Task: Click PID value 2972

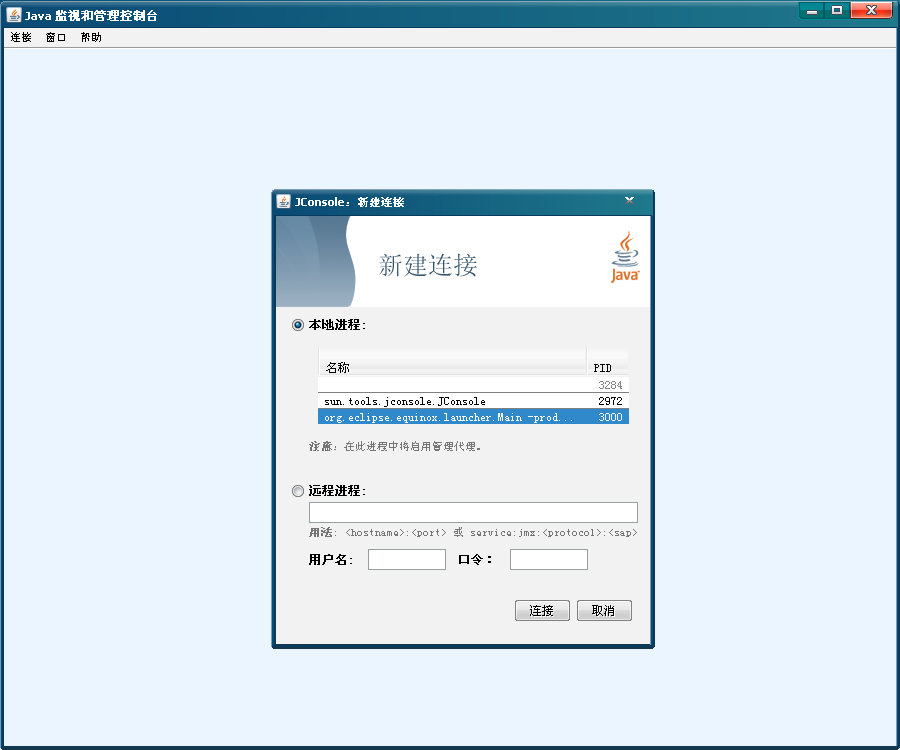Action: (610, 401)
